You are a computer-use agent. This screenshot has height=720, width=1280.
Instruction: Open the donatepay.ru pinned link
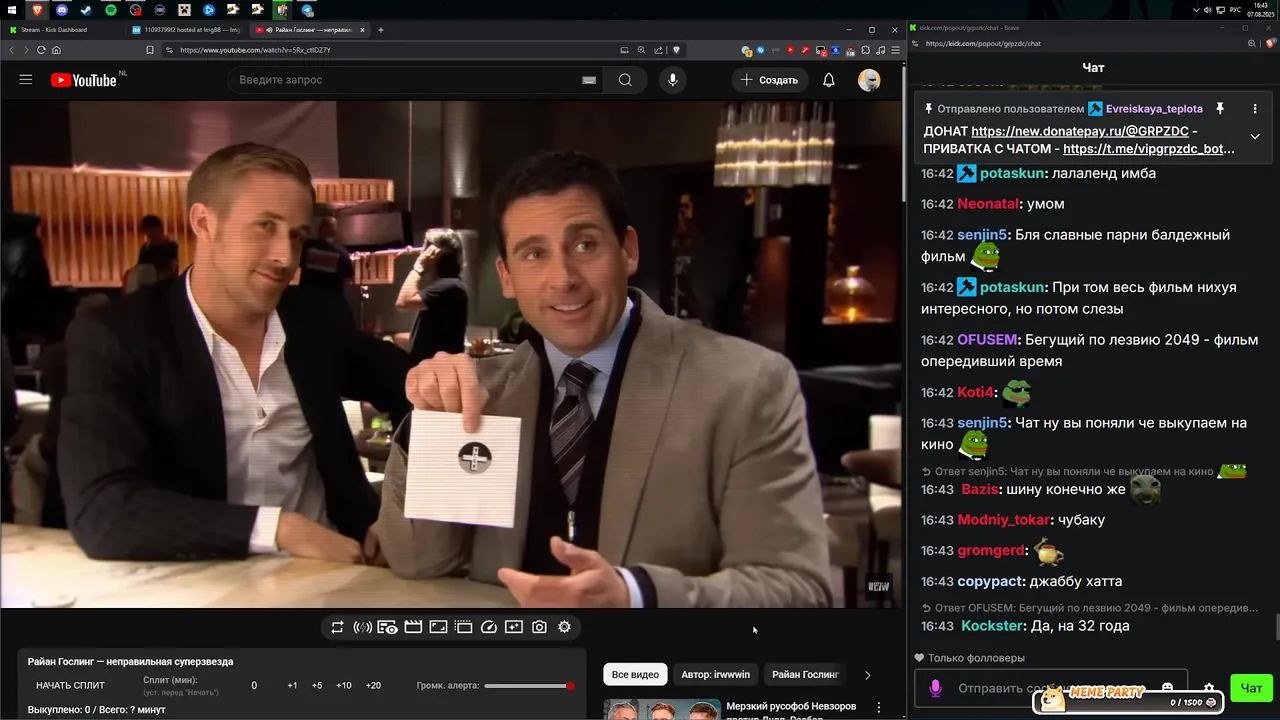click(x=1080, y=131)
